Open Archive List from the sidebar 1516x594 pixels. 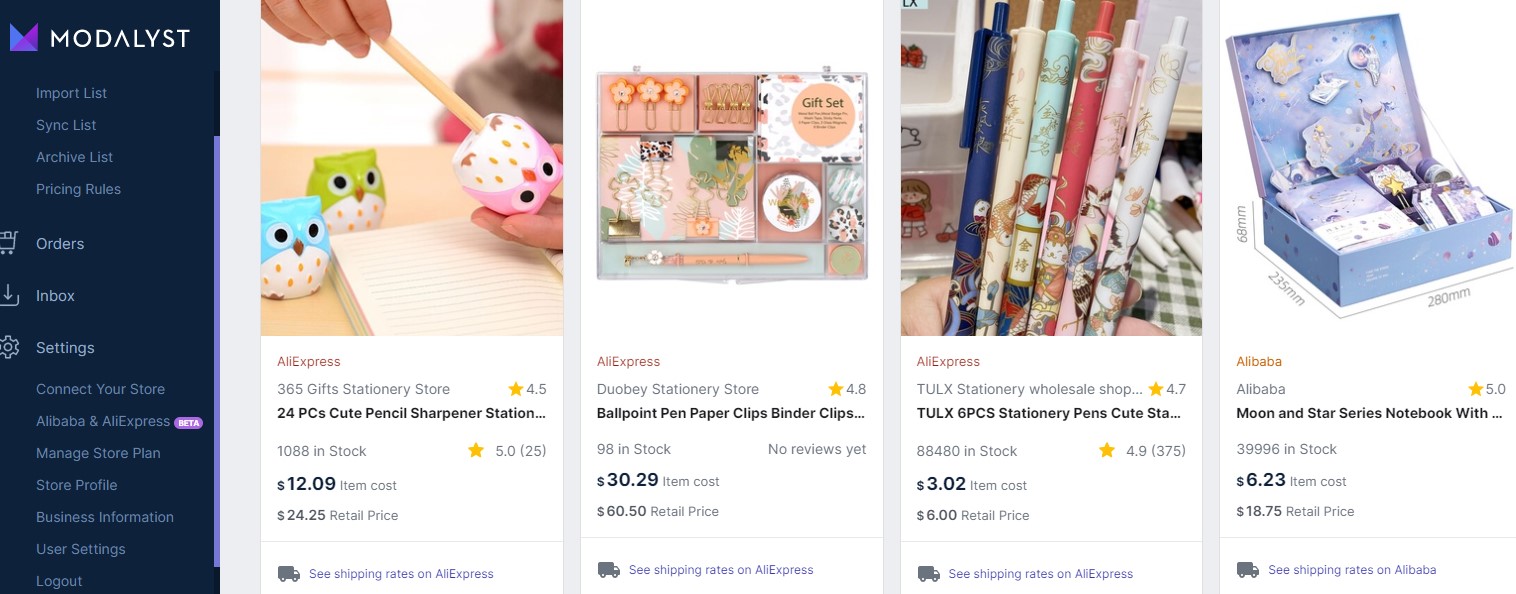coord(74,157)
